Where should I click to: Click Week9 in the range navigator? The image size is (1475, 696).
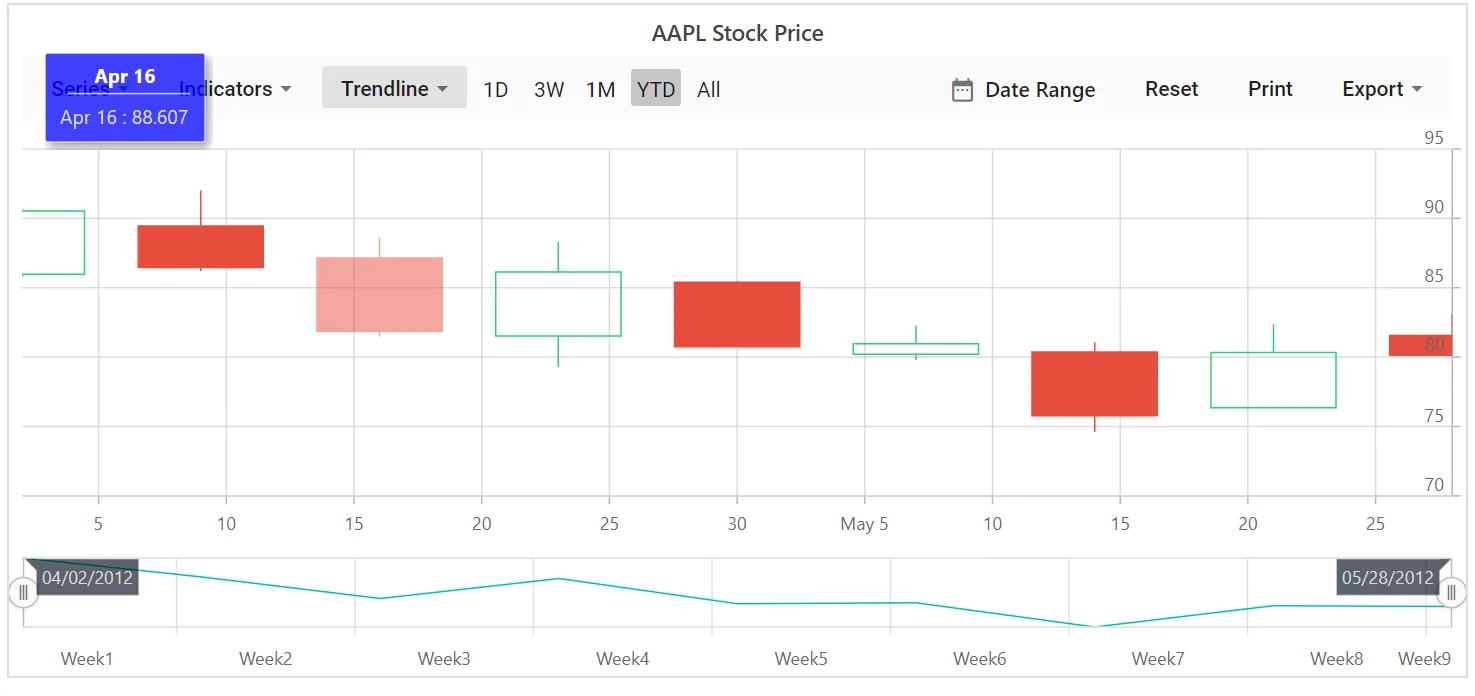(x=1424, y=659)
